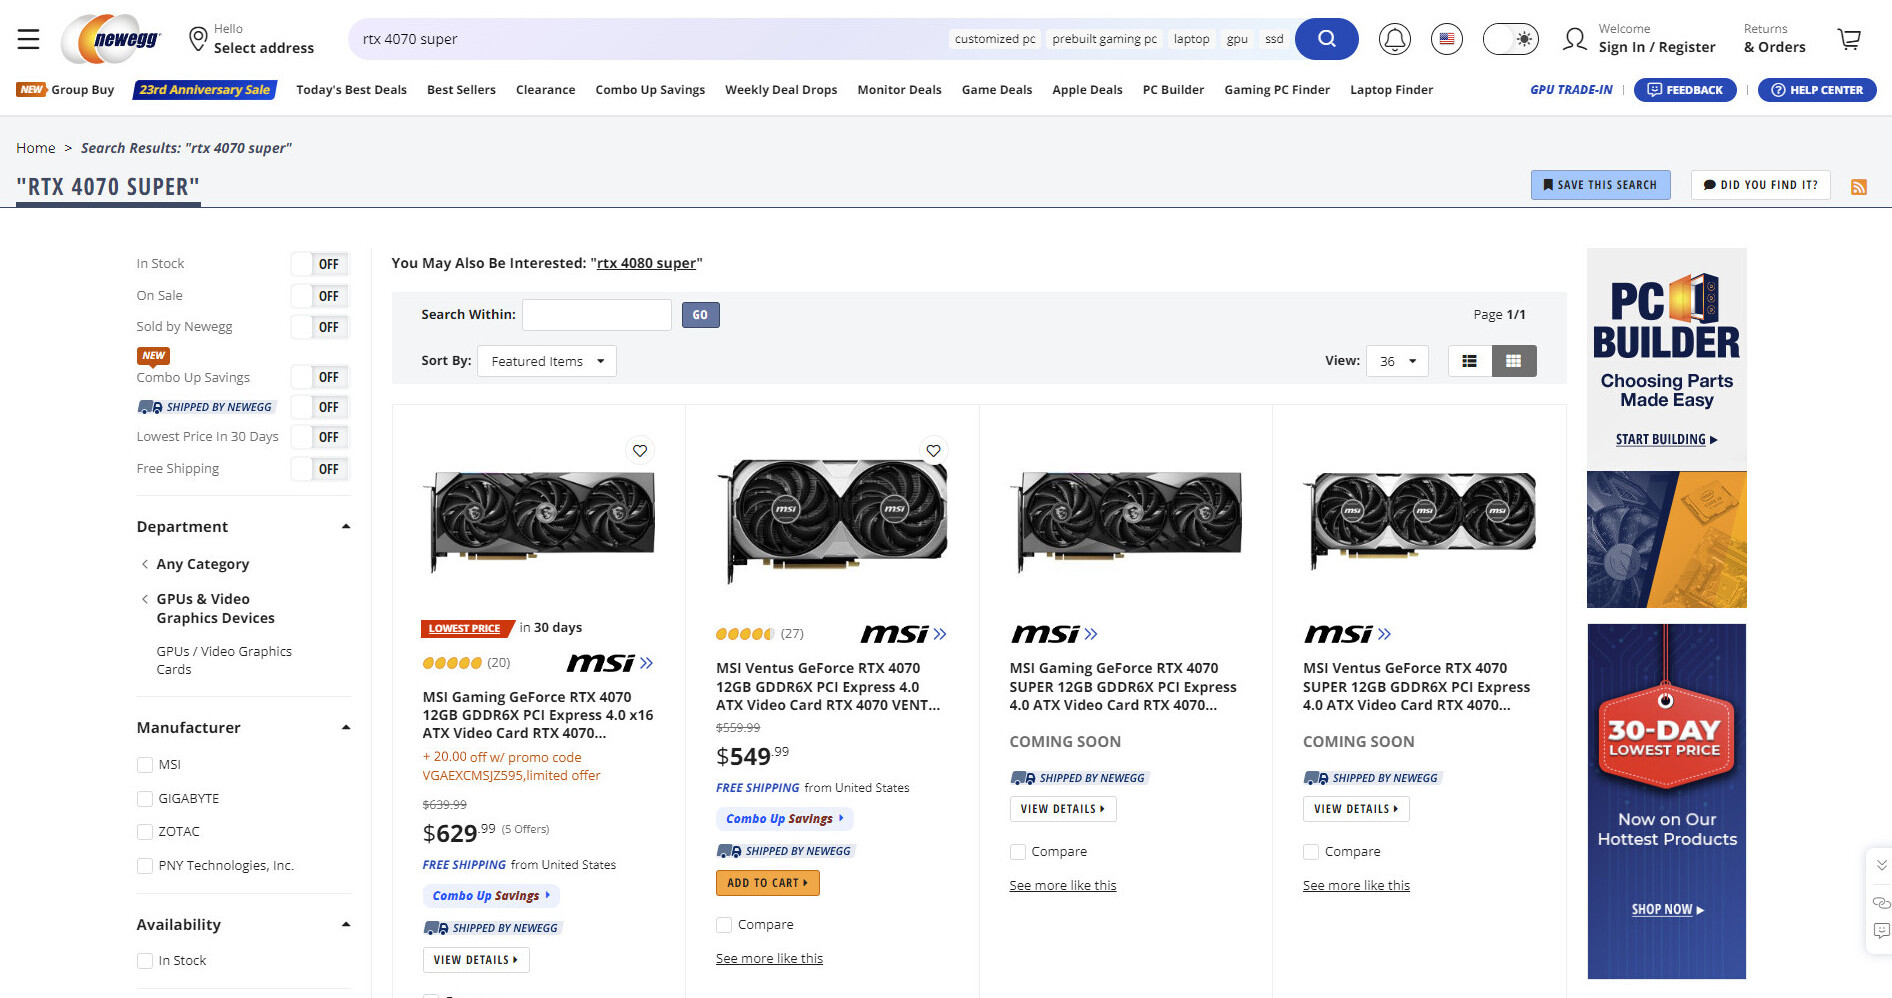Switch to grid view icon
Viewport: 1892px width, 998px height.
tap(1514, 361)
